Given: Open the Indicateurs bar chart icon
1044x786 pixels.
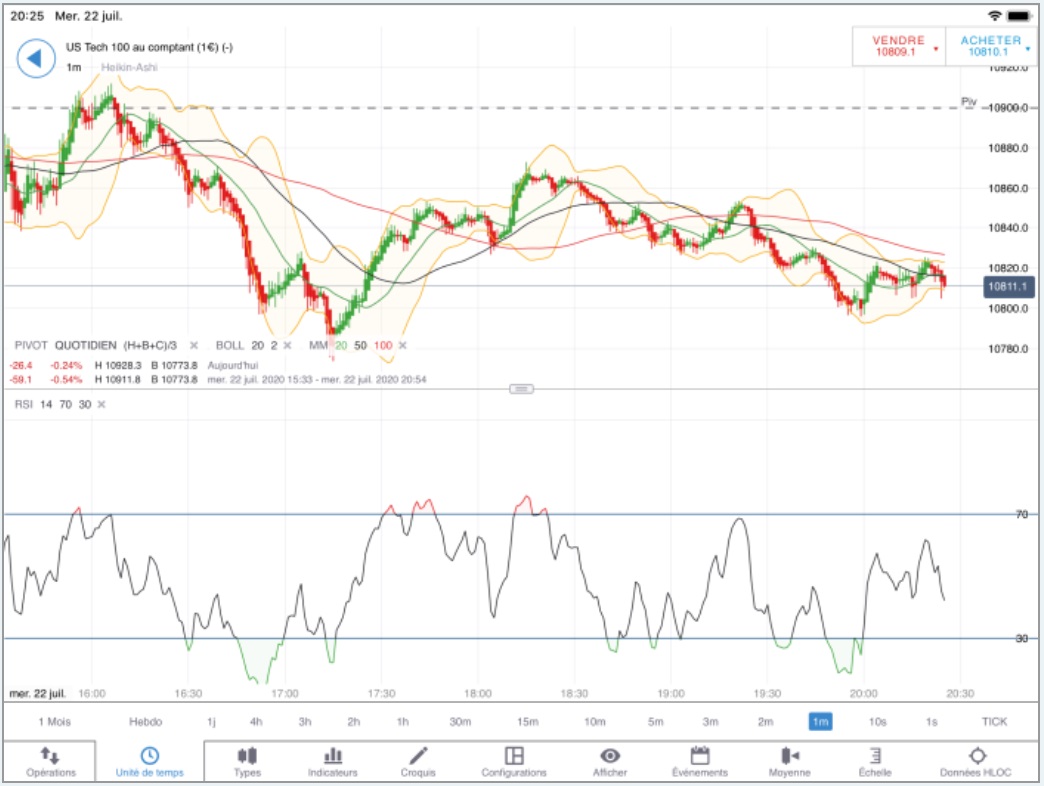Looking at the screenshot, I should (333, 755).
